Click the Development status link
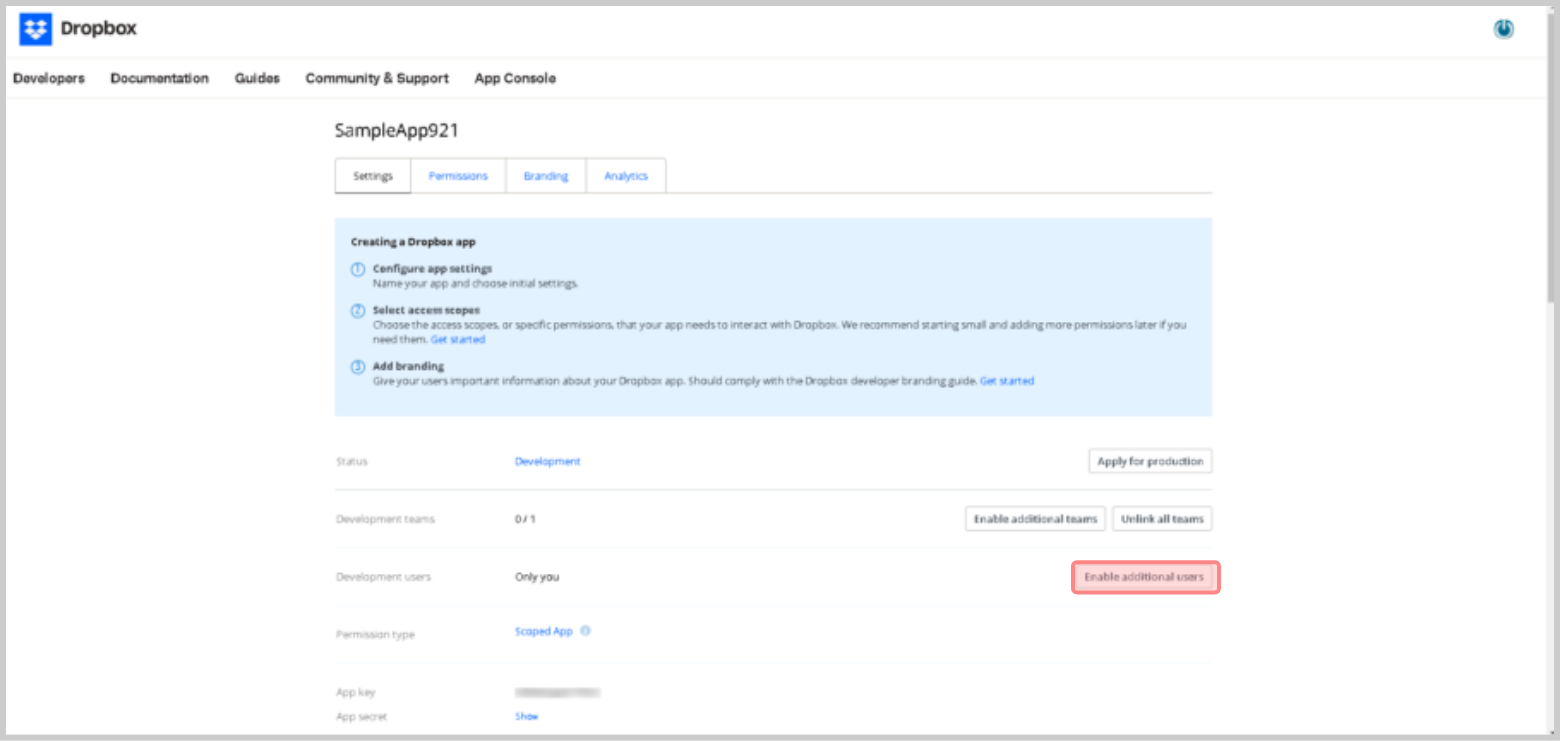This screenshot has width=1560, height=741. point(547,461)
